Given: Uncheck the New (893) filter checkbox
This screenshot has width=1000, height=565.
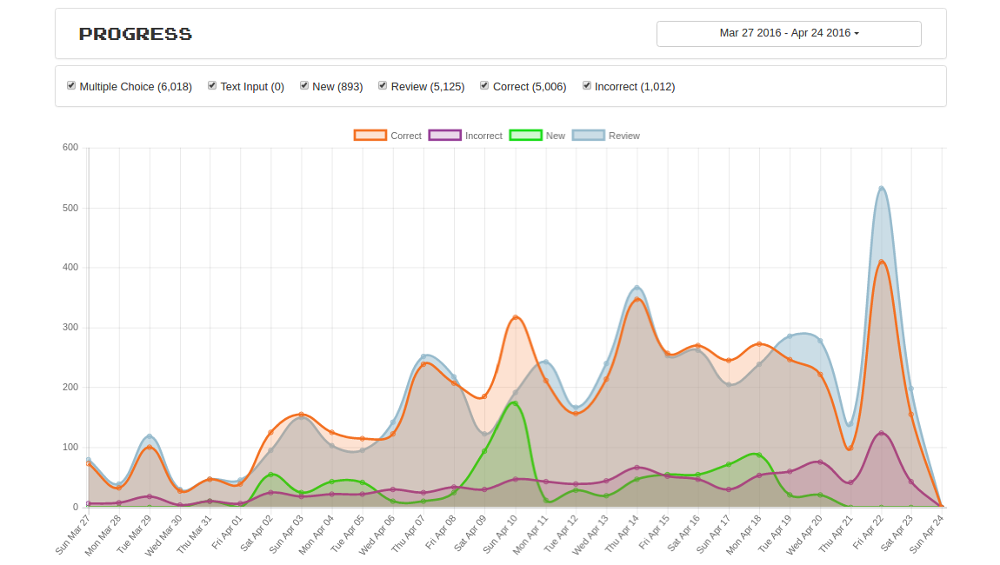Looking at the screenshot, I should click(304, 86).
